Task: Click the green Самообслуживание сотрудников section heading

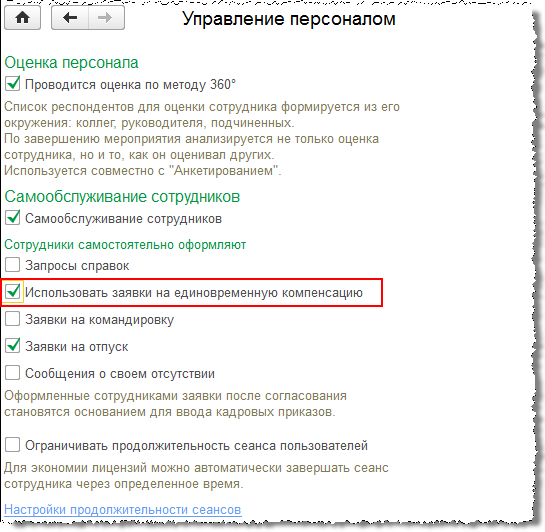Action: tap(122, 197)
